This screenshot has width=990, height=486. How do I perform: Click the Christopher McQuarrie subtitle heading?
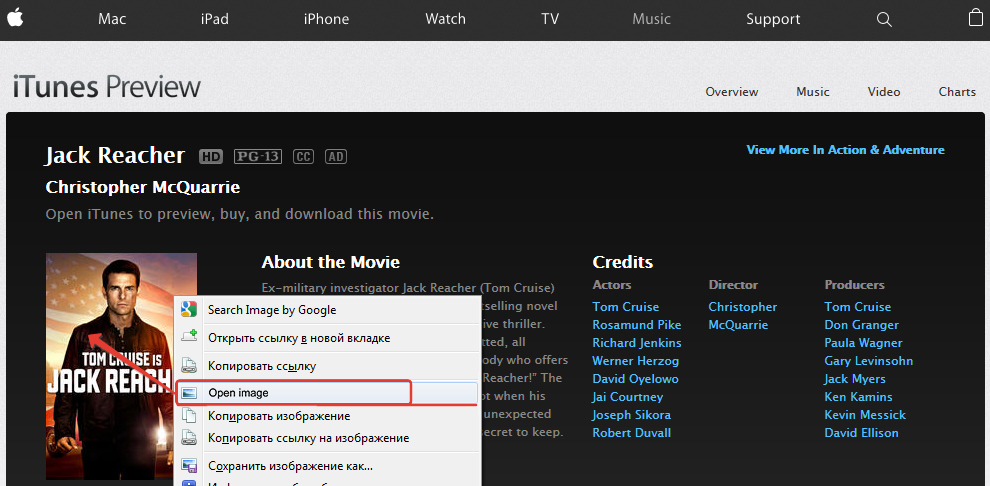tap(143, 187)
